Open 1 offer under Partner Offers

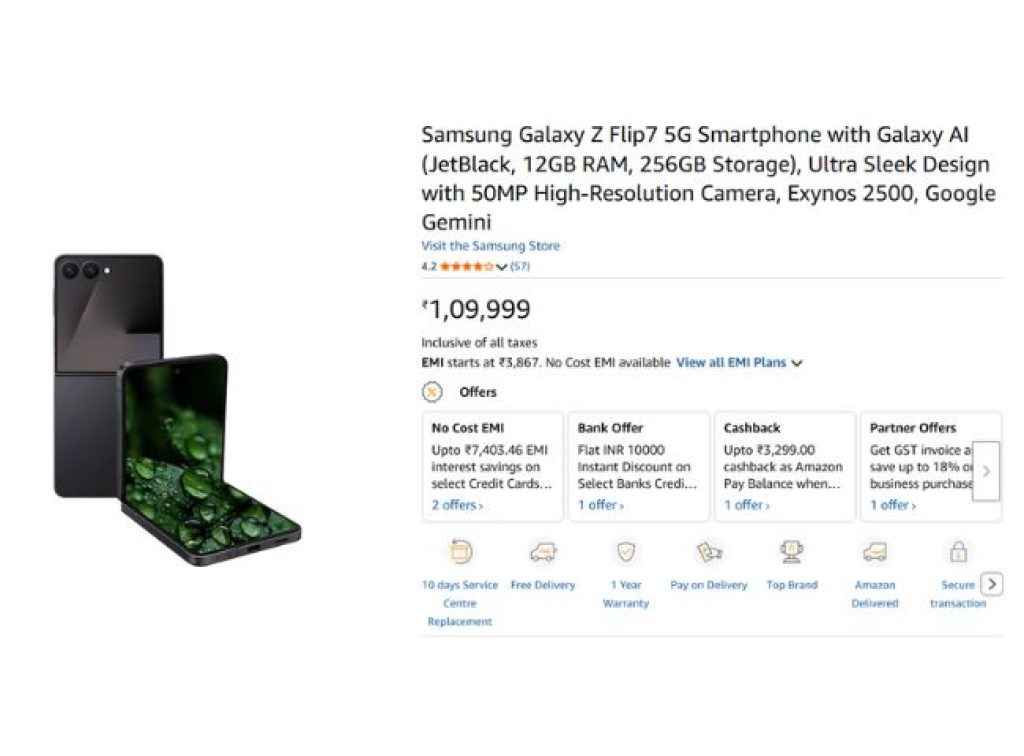pyautogui.click(x=890, y=505)
